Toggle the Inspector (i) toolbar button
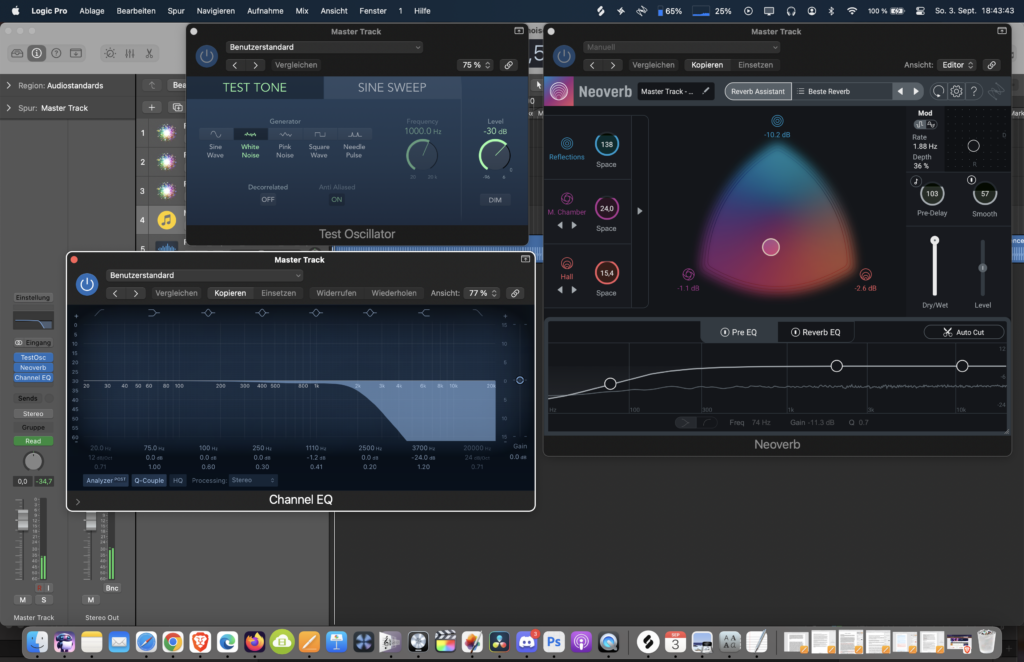This screenshot has width=1024, height=662. pos(37,53)
